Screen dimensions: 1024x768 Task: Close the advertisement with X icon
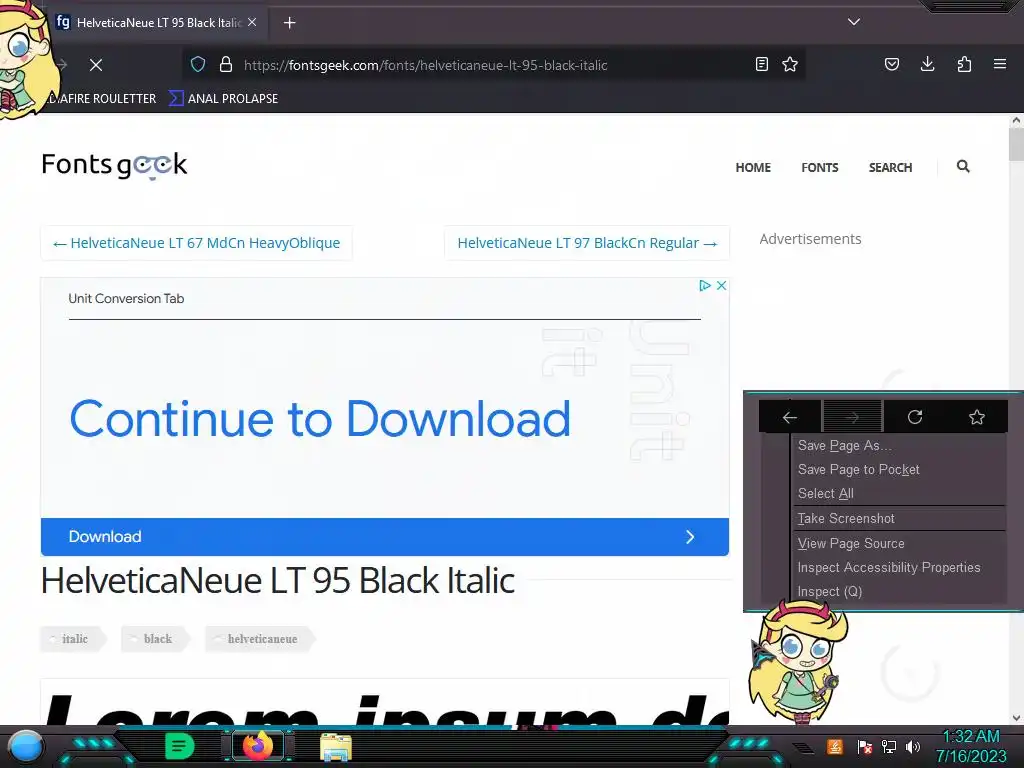[x=721, y=285]
